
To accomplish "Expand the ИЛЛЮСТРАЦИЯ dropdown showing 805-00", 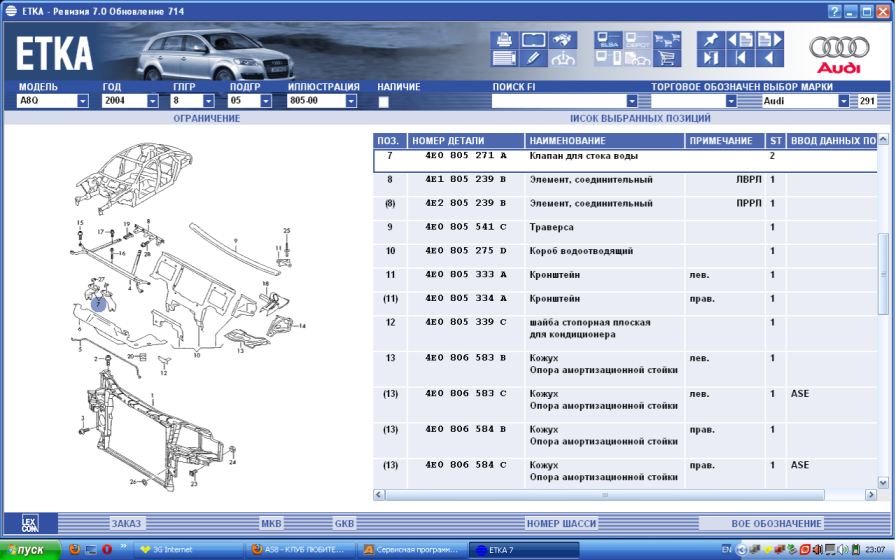I will pyautogui.click(x=351, y=101).
